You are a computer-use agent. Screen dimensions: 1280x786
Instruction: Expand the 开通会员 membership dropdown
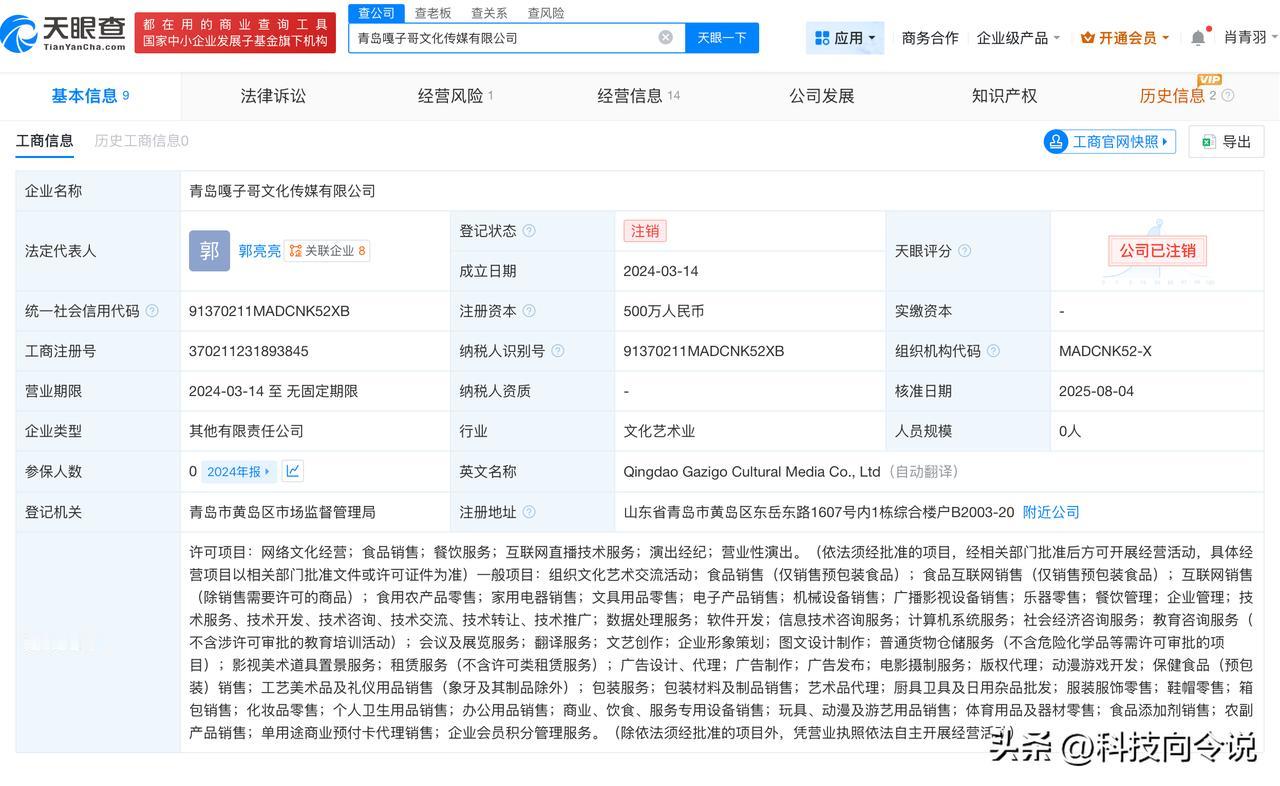1125,38
